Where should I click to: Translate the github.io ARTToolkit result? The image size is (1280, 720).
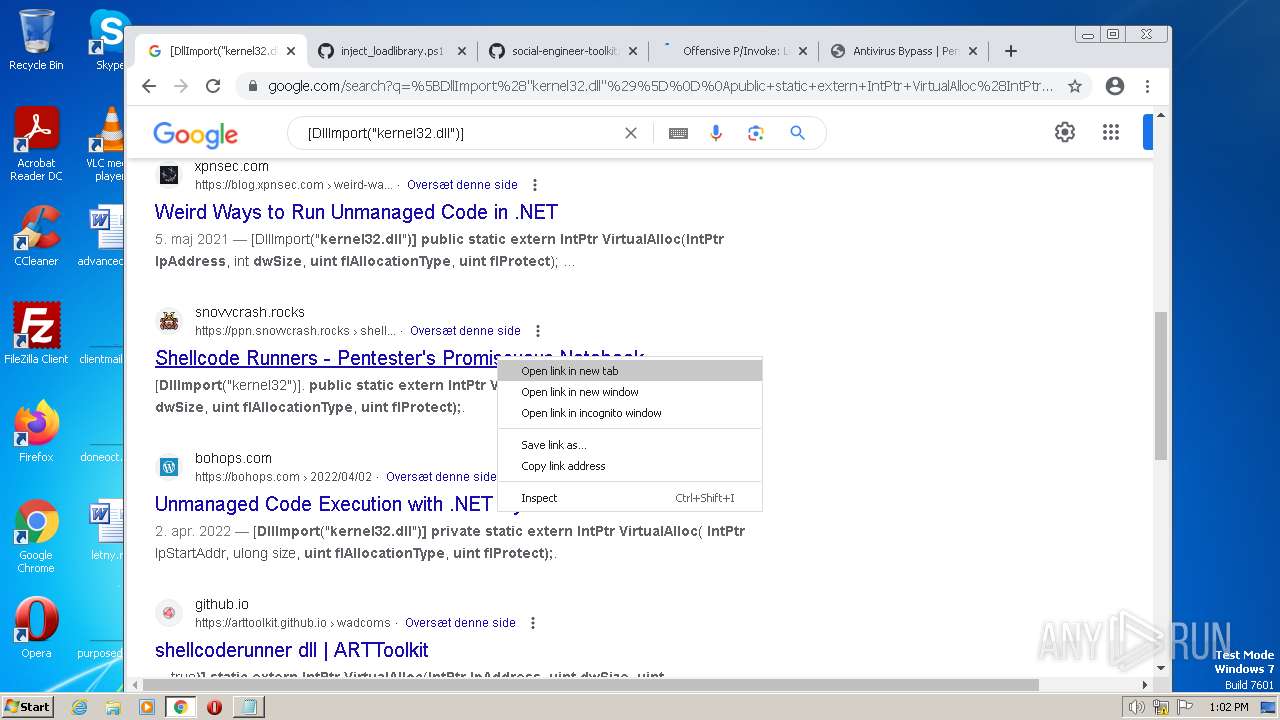point(460,623)
